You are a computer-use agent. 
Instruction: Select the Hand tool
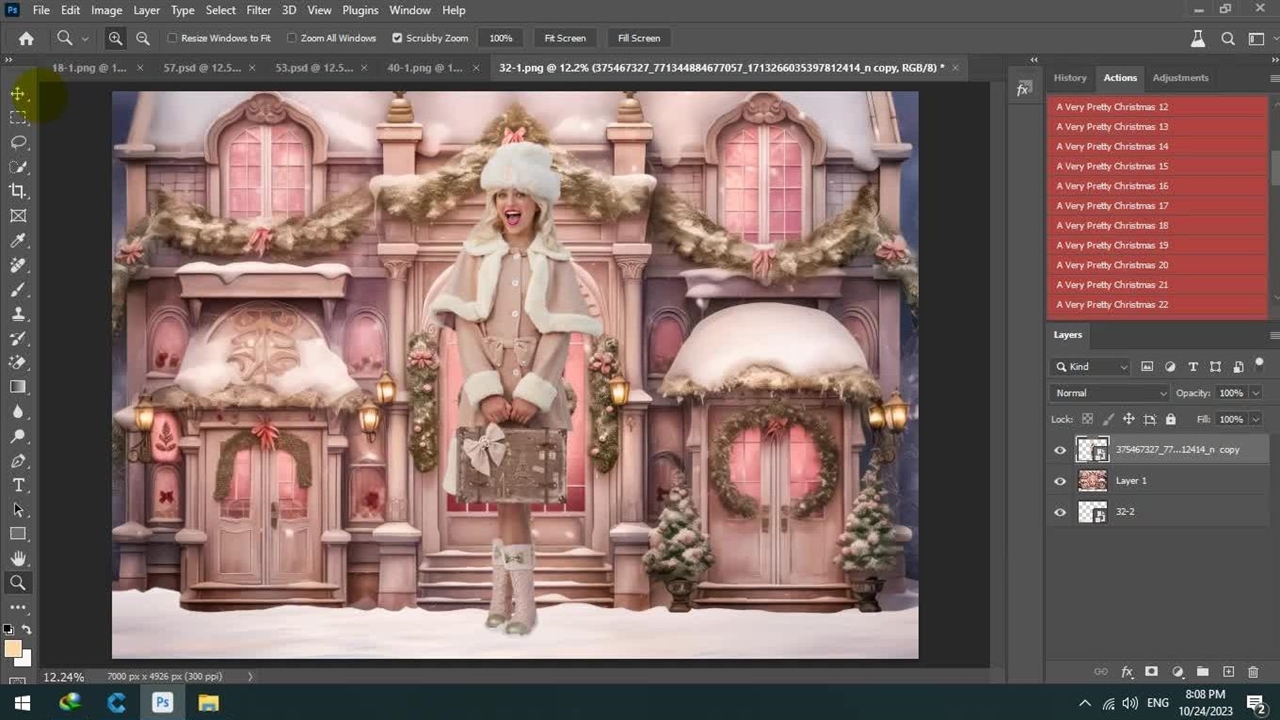tap(18, 558)
